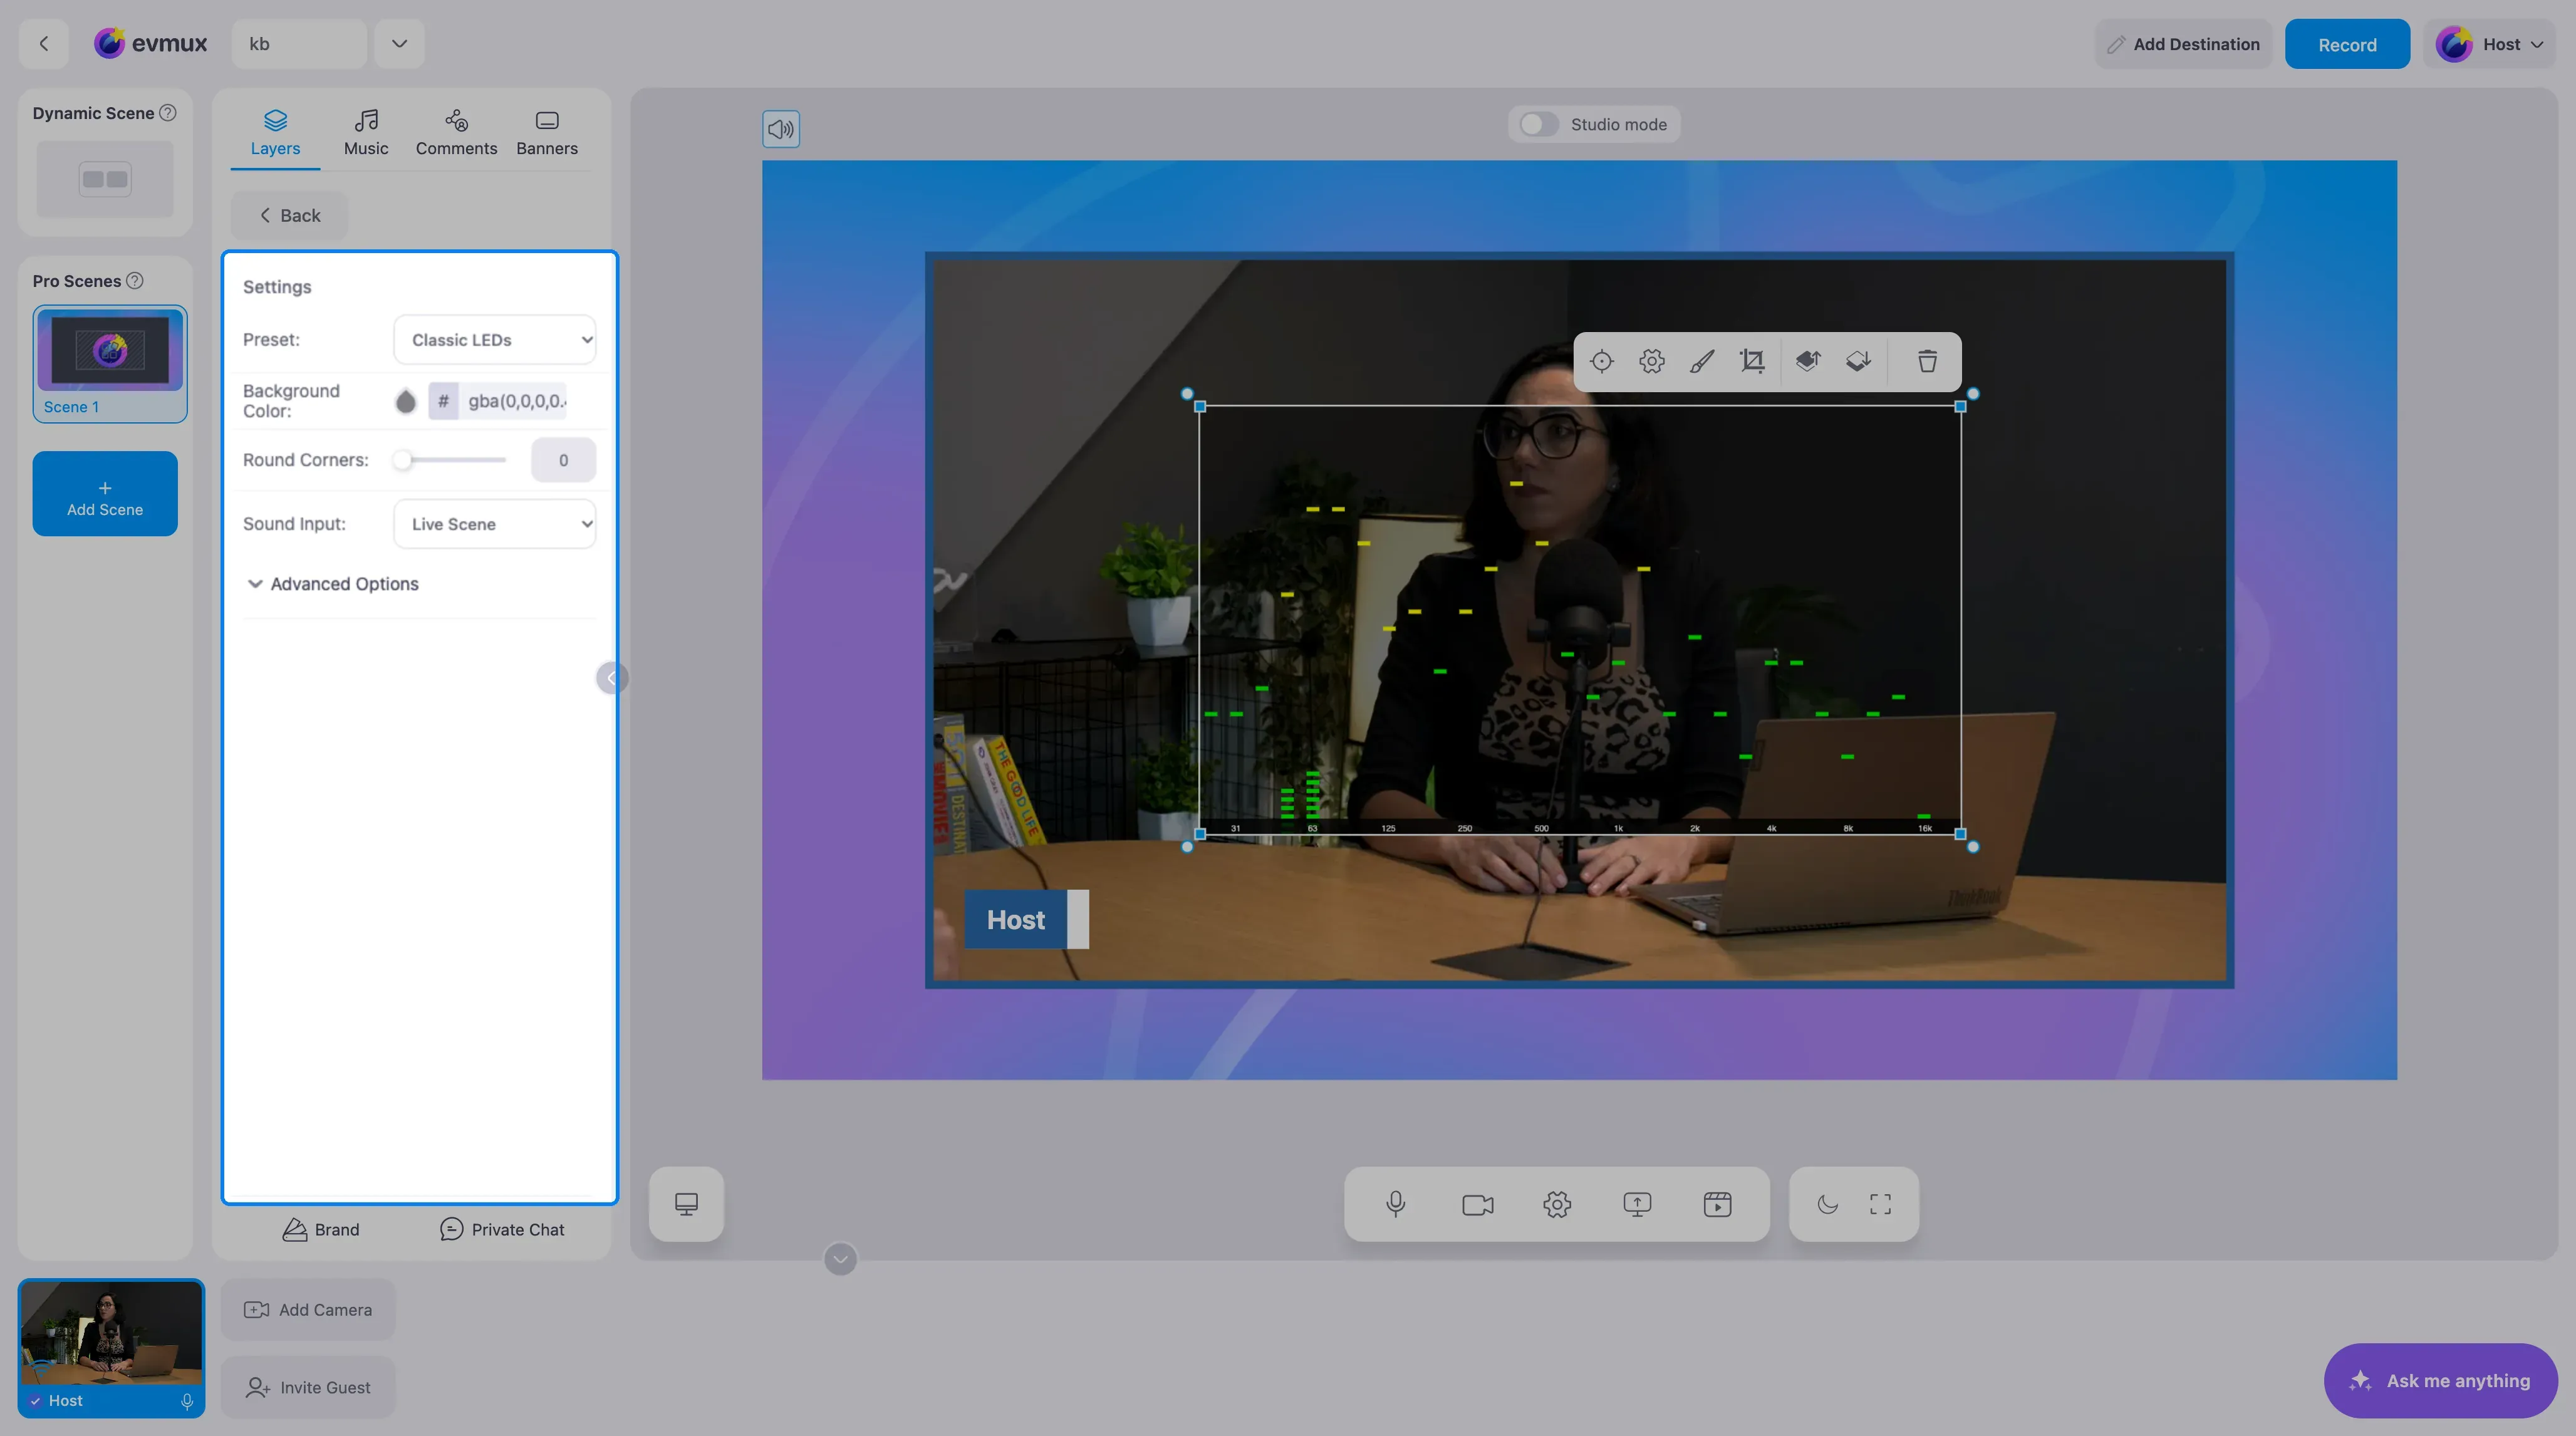Click the Add Scene button
The height and width of the screenshot is (1436, 2576).
tap(105, 494)
